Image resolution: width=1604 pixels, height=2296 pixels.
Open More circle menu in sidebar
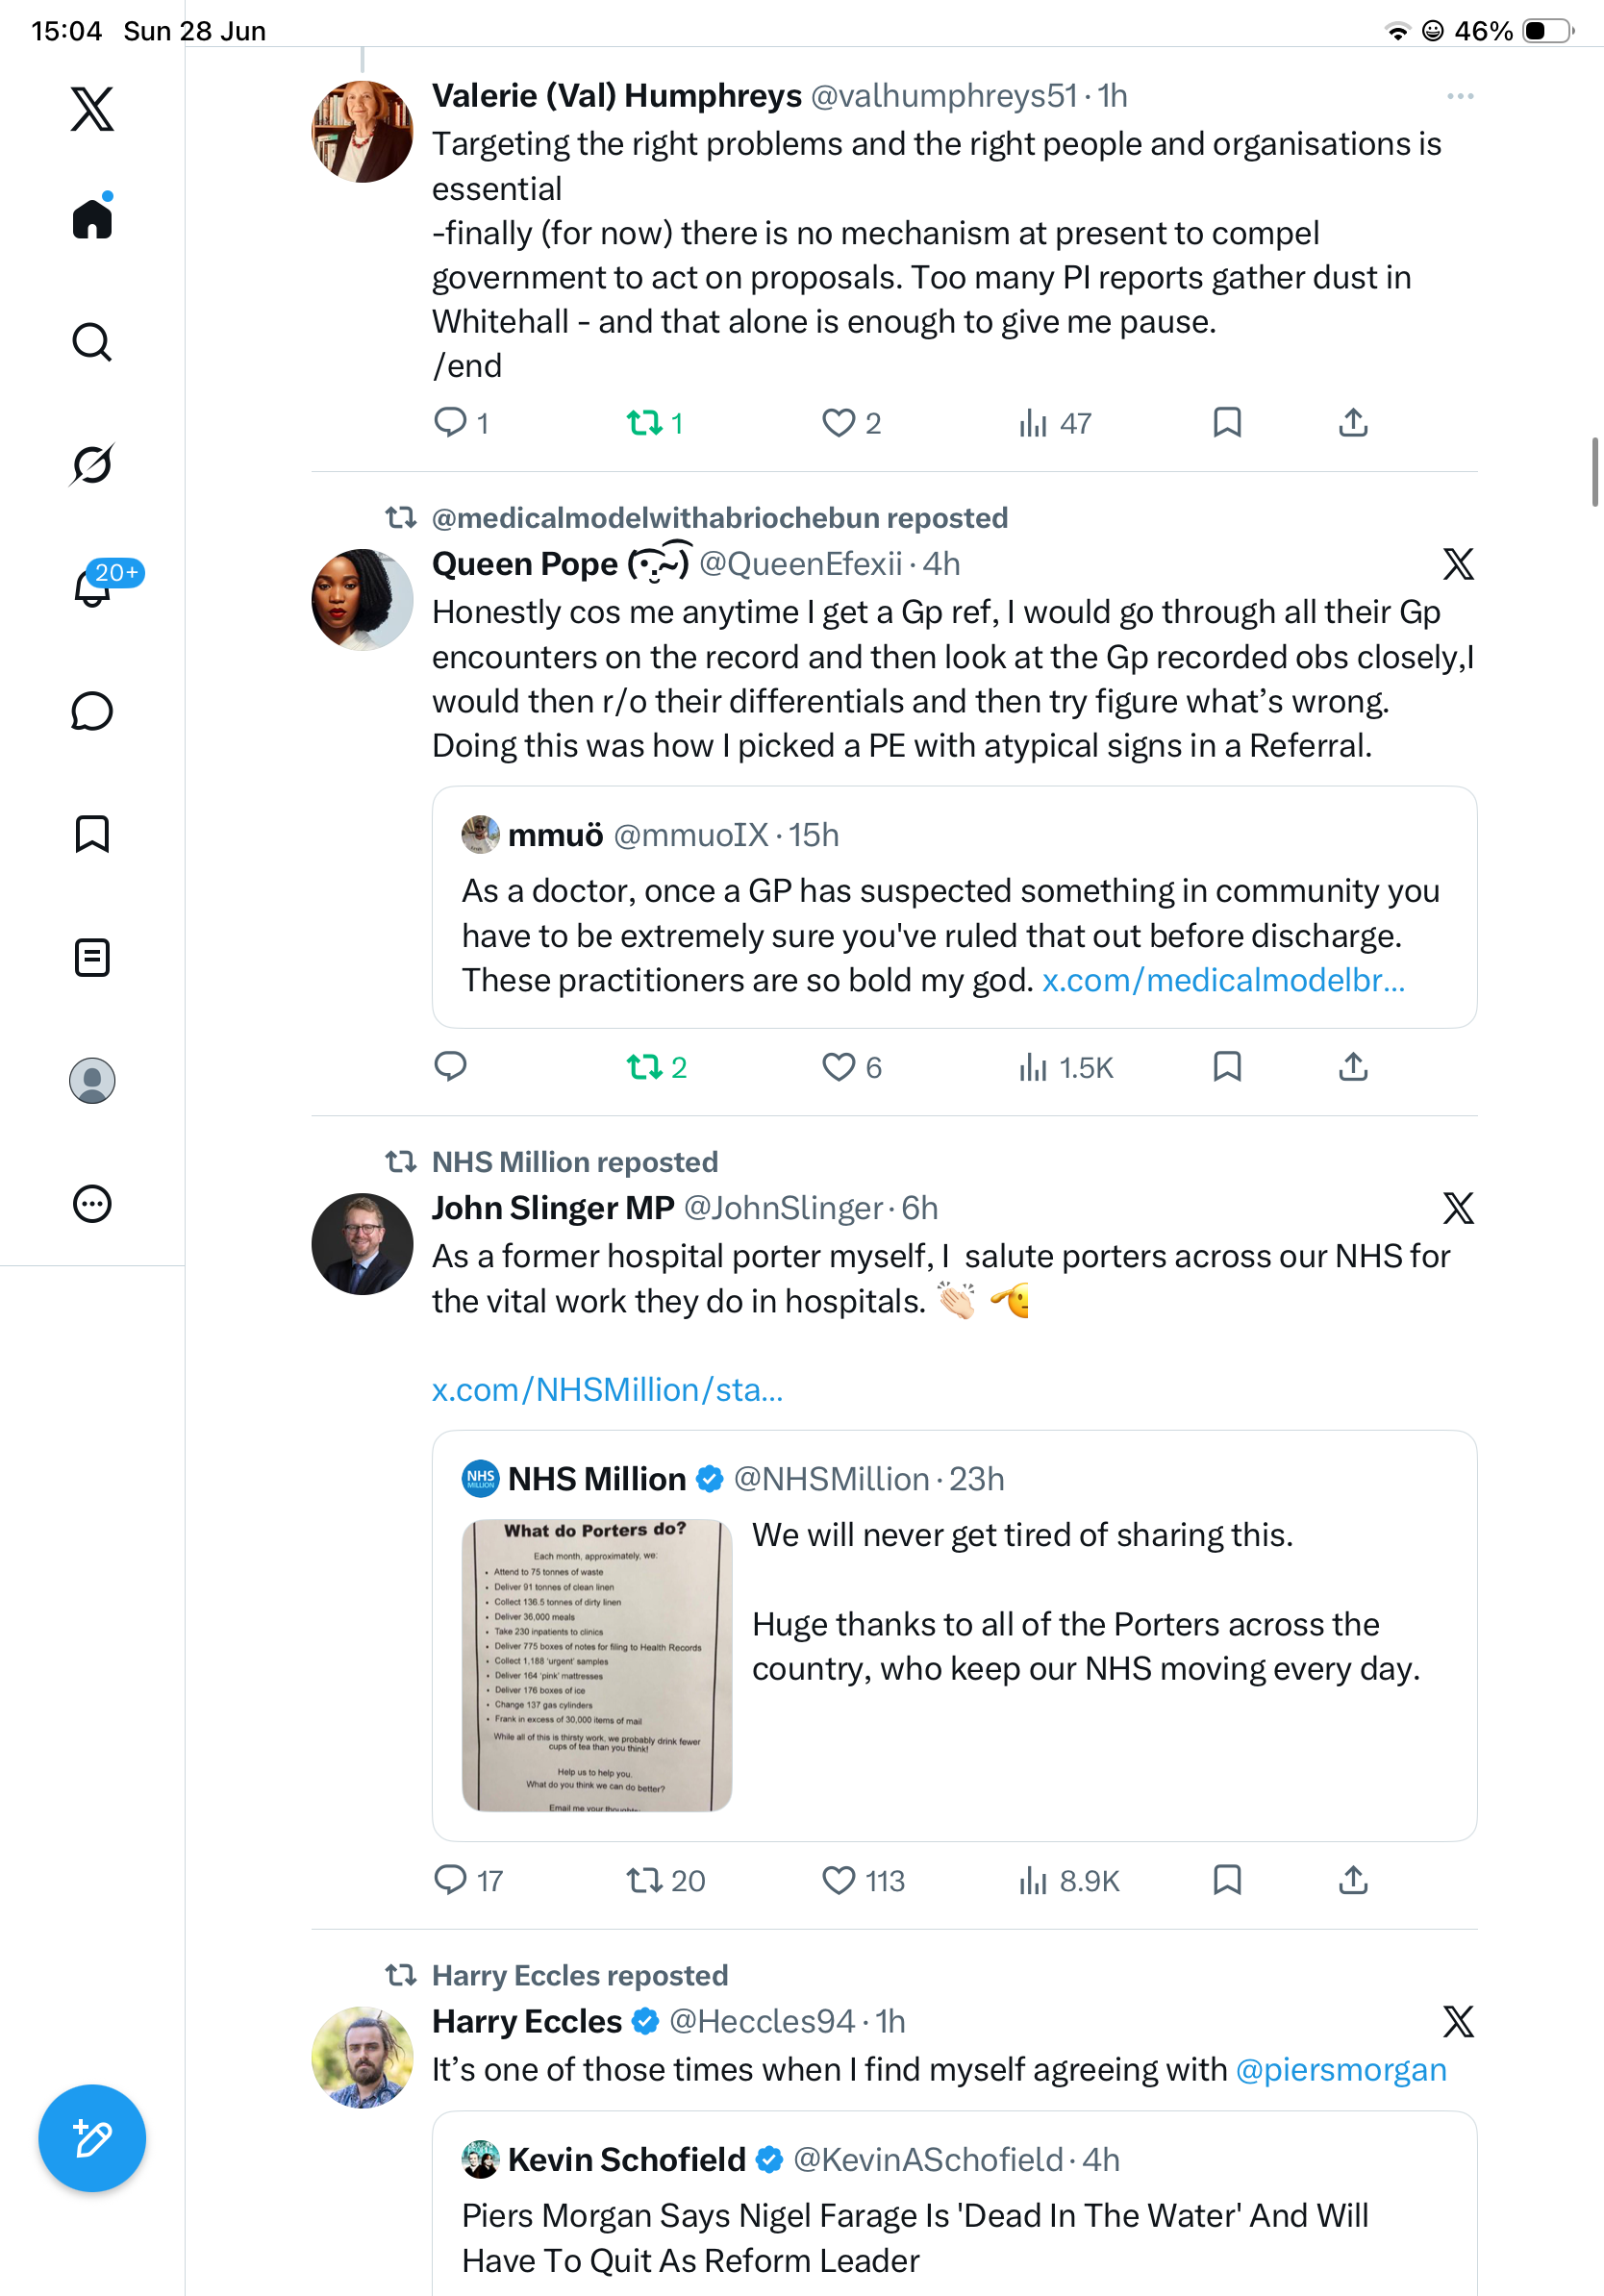tap(92, 1204)
